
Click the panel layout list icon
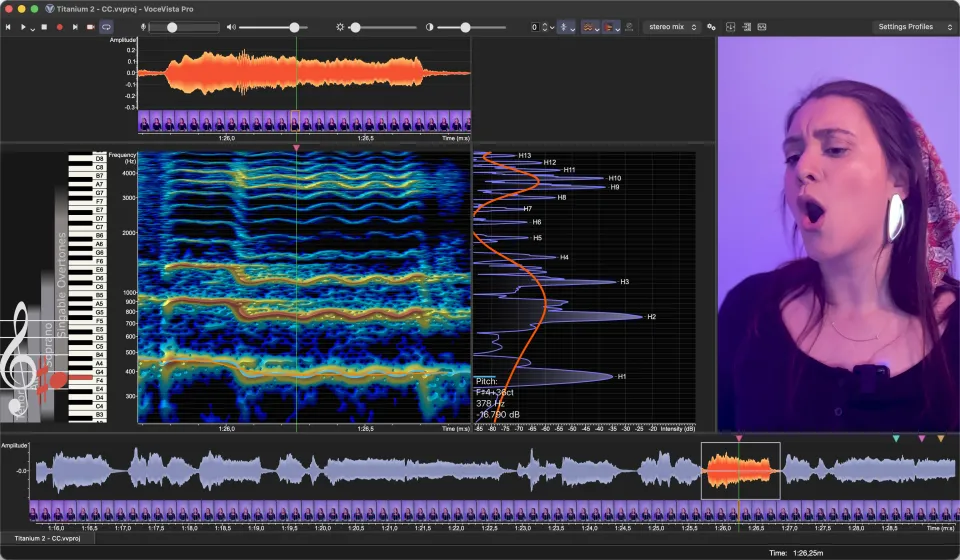point(747,27)
